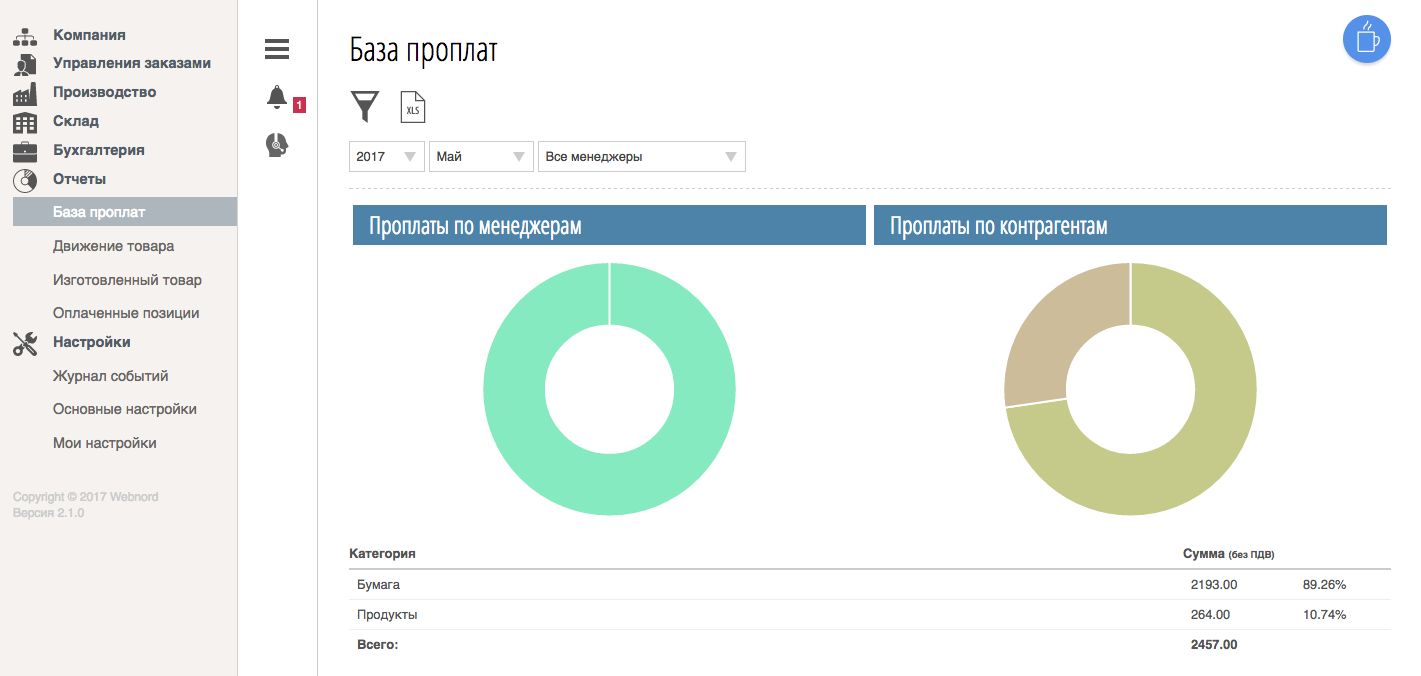Click the hamburger menu icon
Image resolution: width=1421 pixels, height=676 pixels.
(x=277, y=49)
